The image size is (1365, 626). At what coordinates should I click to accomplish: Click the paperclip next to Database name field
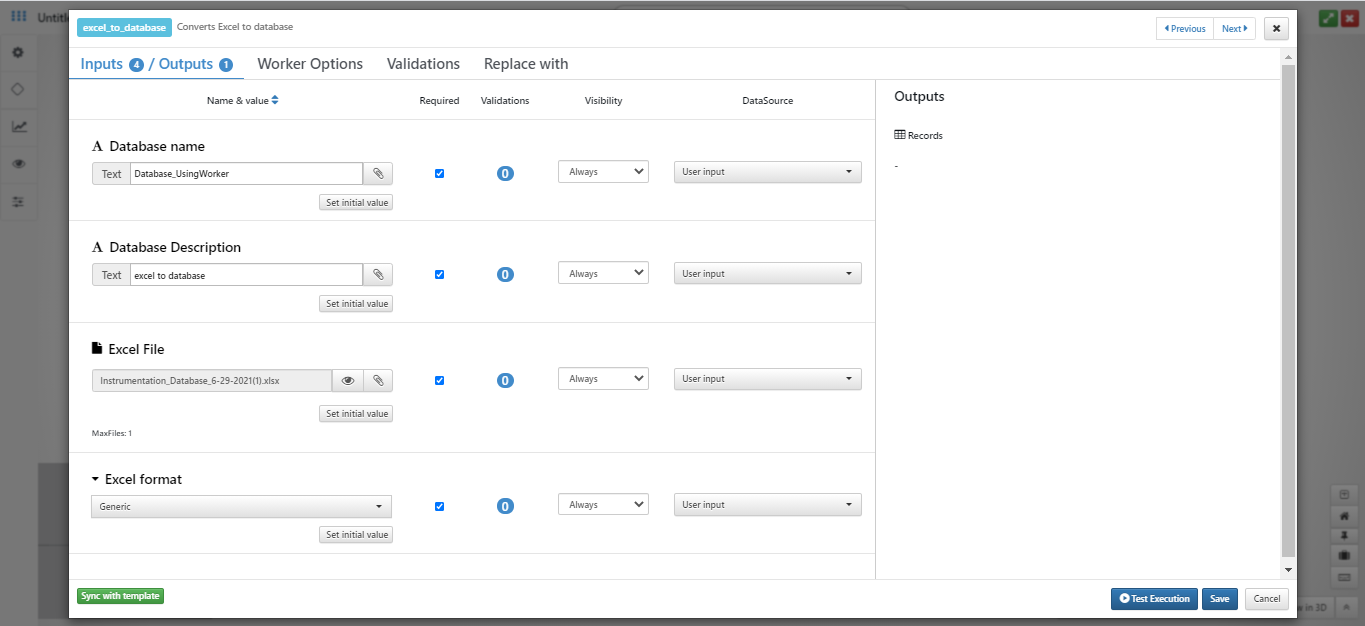pyautogui.click(x=377, y=173)
